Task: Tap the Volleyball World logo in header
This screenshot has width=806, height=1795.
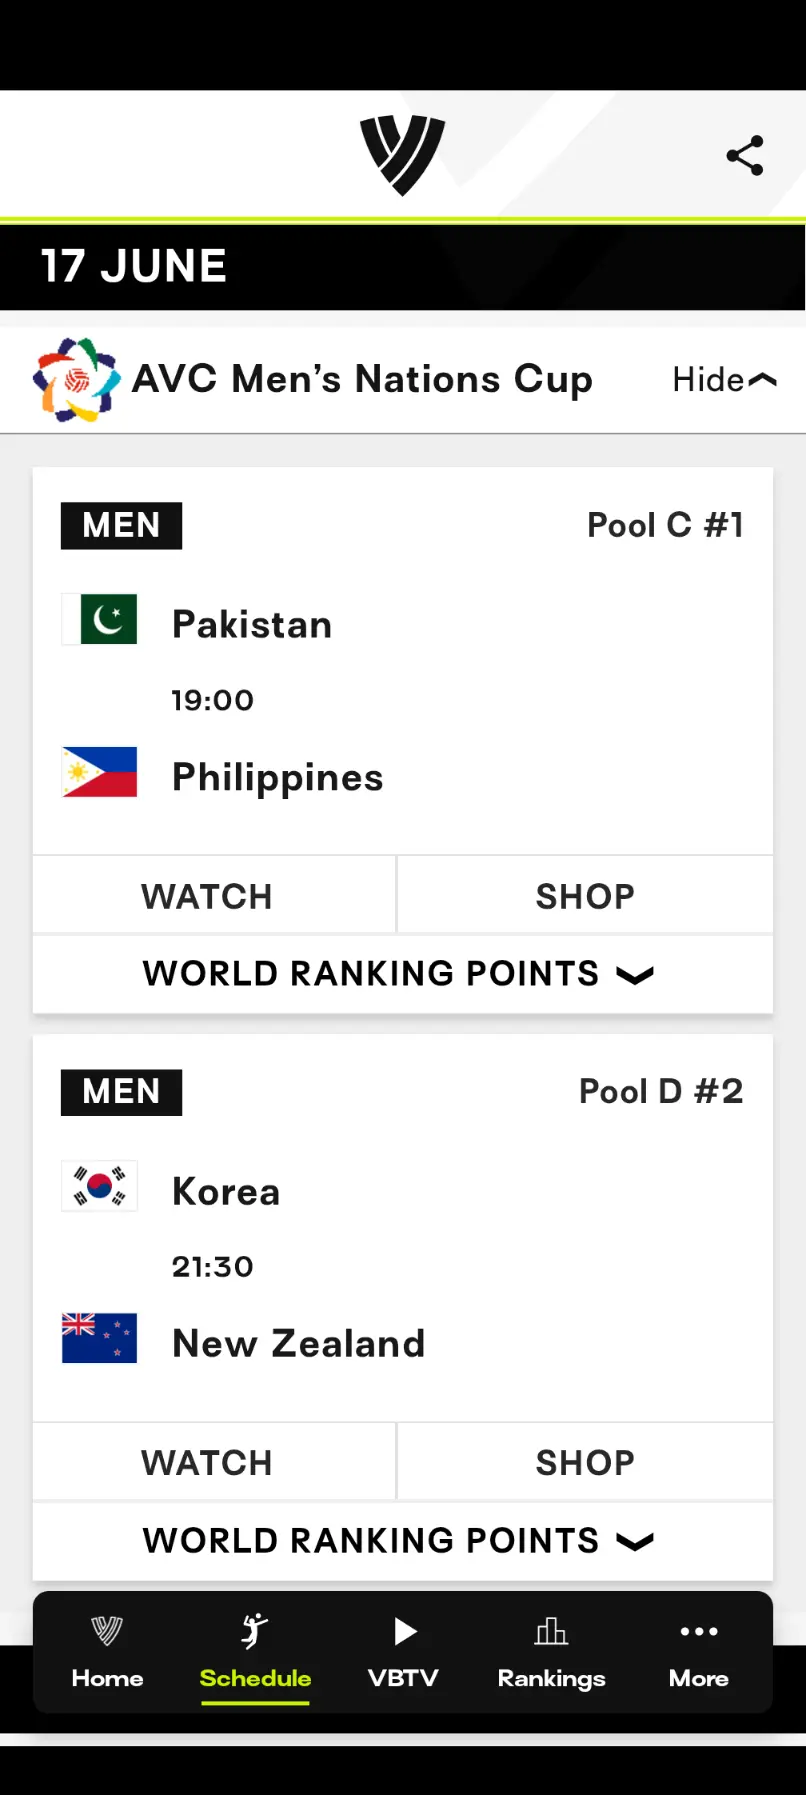Action: 403,155
